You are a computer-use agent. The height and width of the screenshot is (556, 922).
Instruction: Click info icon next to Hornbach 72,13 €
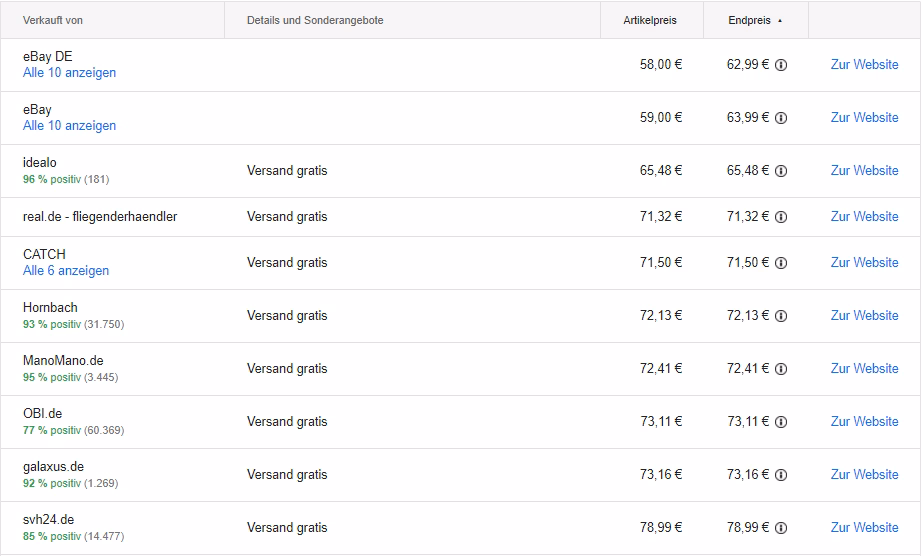pos(781,316)
